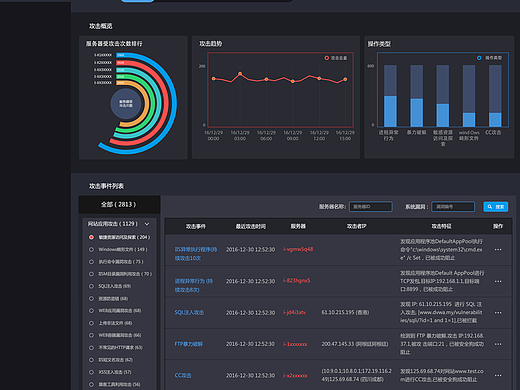This screenshot has width=520, height=390.
Task: Click the 进程异常行为 bar in 操作类型 chart
Action: click(390, 111)
